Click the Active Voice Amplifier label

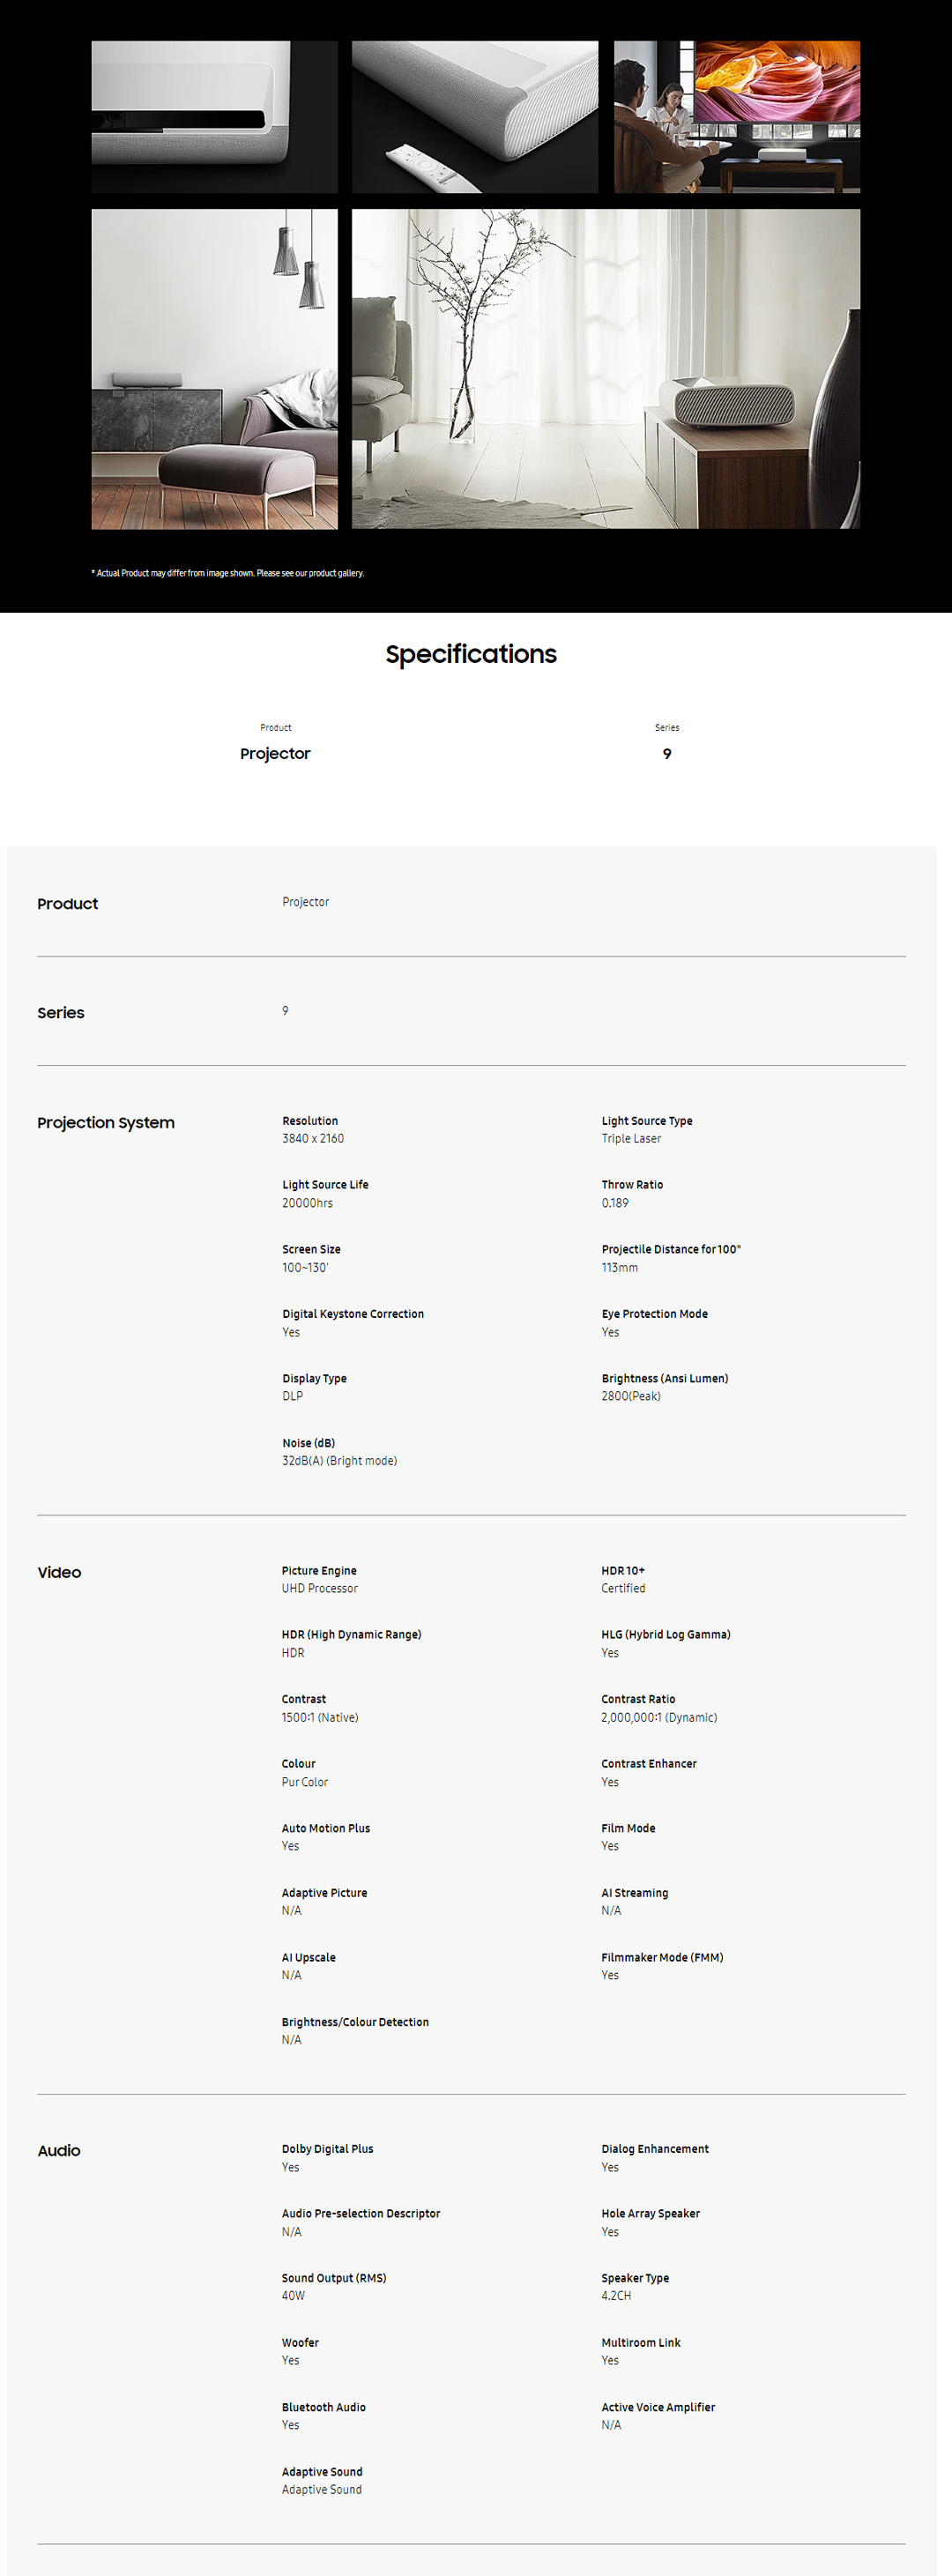[658, 2407]
